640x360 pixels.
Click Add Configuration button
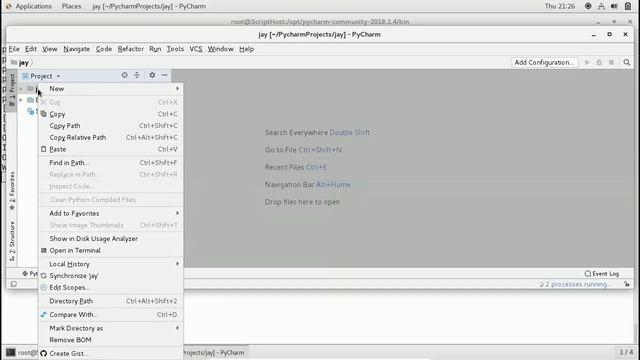[x=544, y=62]
